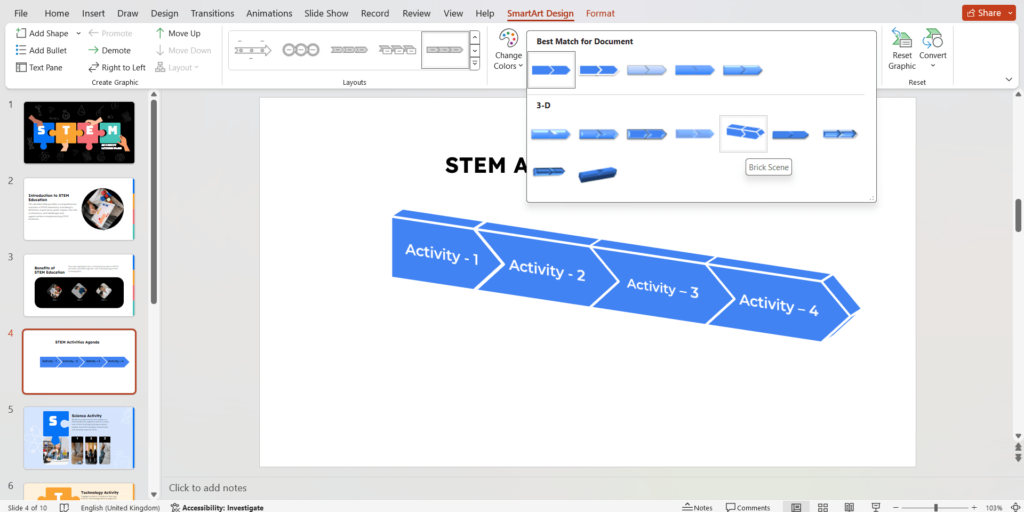Toggle Notes pane in status bar
Viewport: 1024px width, 512px height.
point(697,507)
